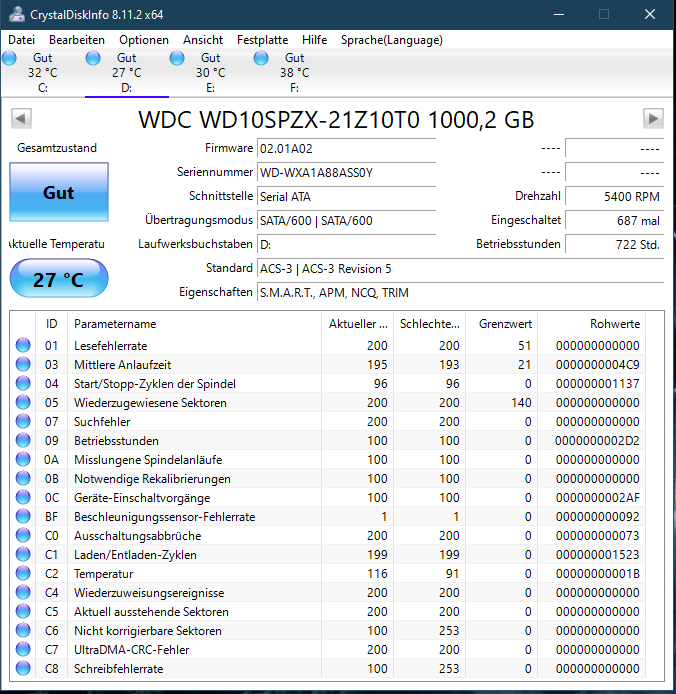Screen dimensions: 676x694
Task: Click status icon of Aktuell ausstehende Sektoren
Action: [x=23, y=612]
